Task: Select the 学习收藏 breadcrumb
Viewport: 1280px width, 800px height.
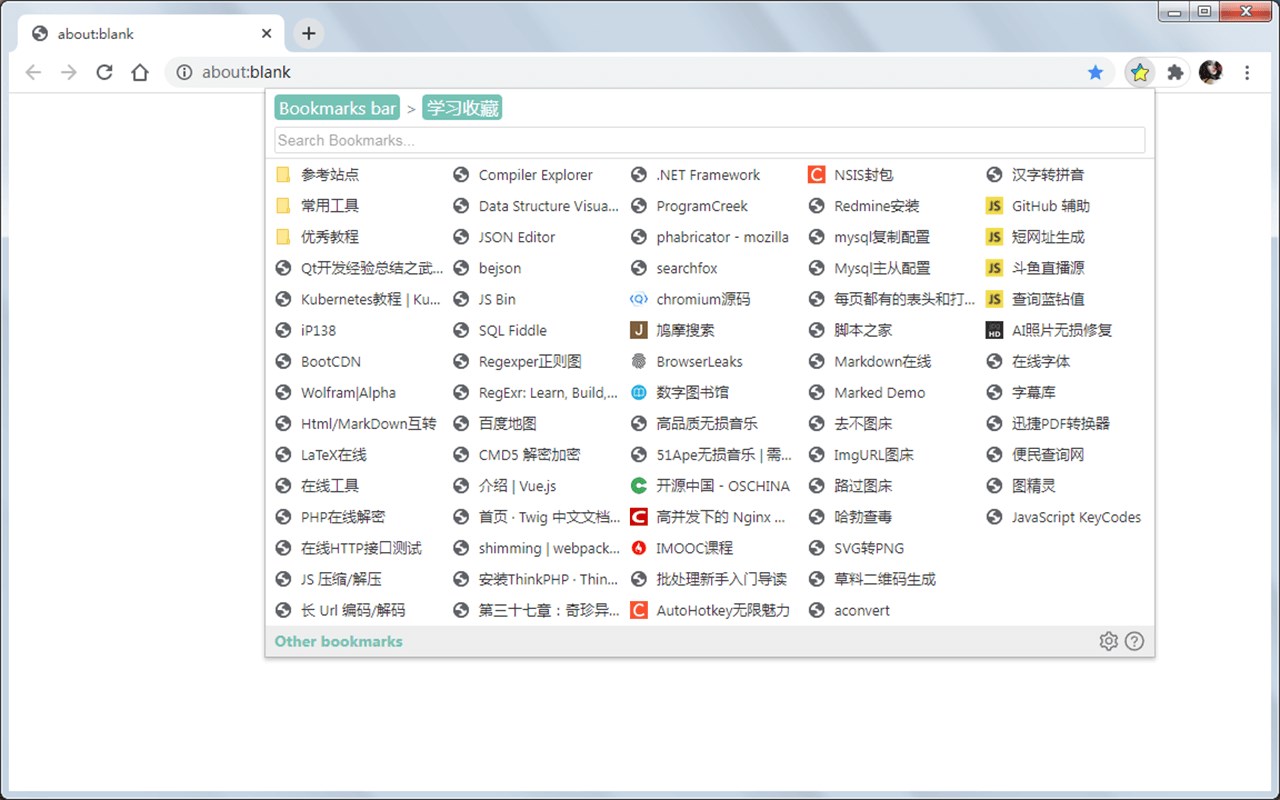Action: coord(462,108)
